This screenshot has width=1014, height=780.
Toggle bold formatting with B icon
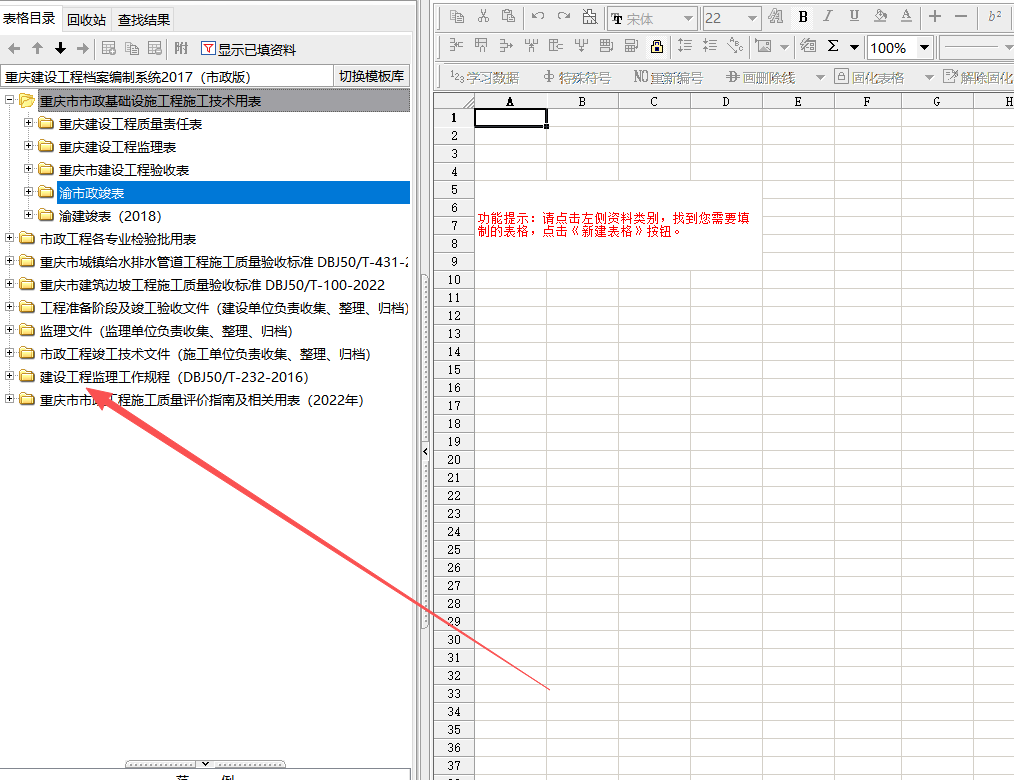(803, 17)
